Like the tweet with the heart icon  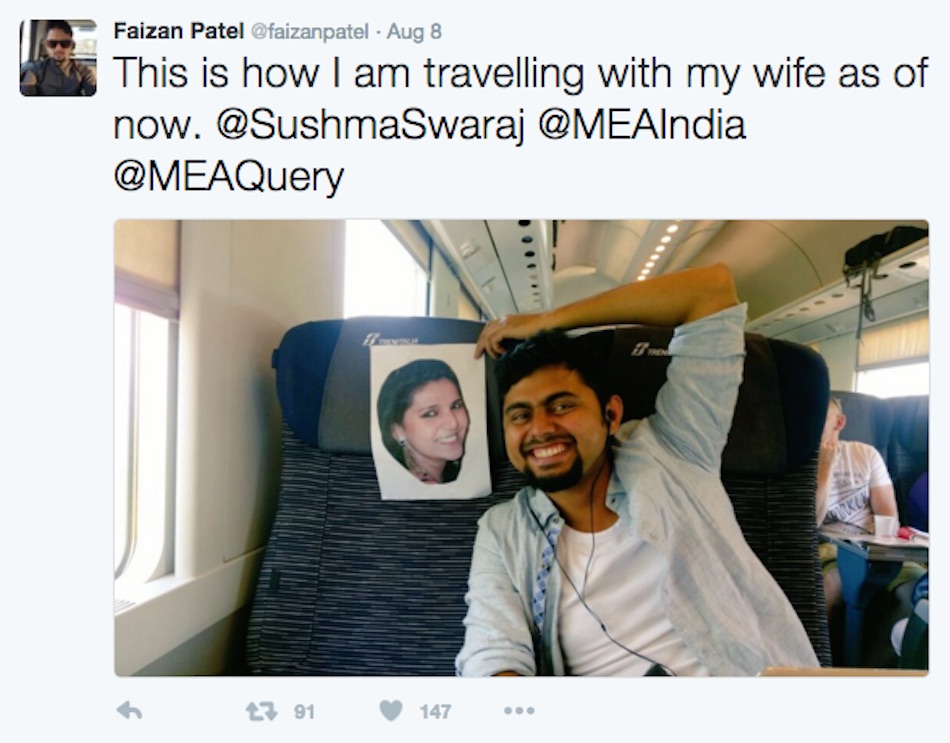(391, 711)
